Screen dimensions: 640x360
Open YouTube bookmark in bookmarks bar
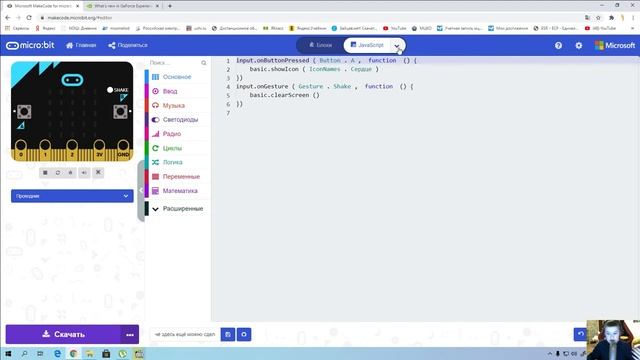point(394,28)
